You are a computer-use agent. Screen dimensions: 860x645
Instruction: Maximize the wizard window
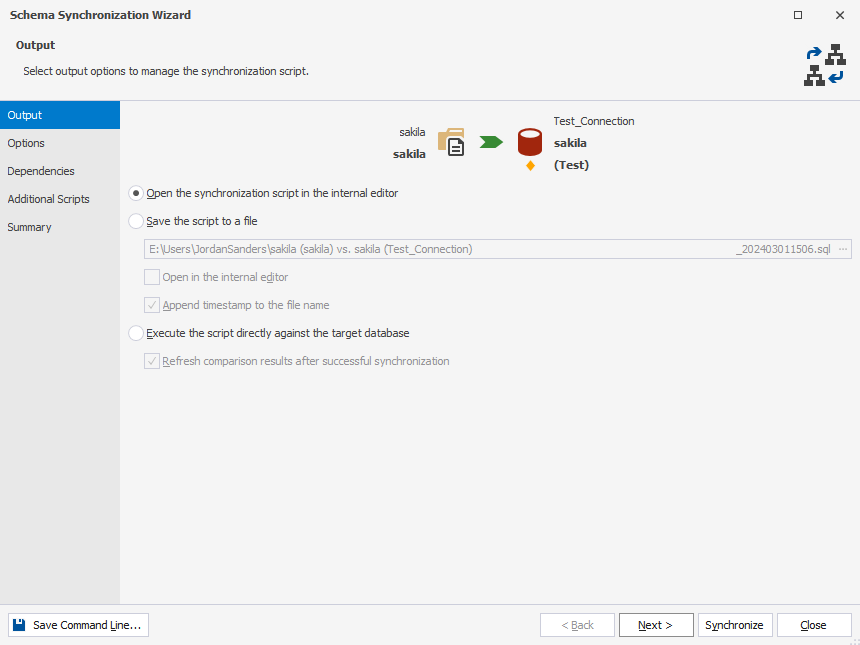point(798,15)
